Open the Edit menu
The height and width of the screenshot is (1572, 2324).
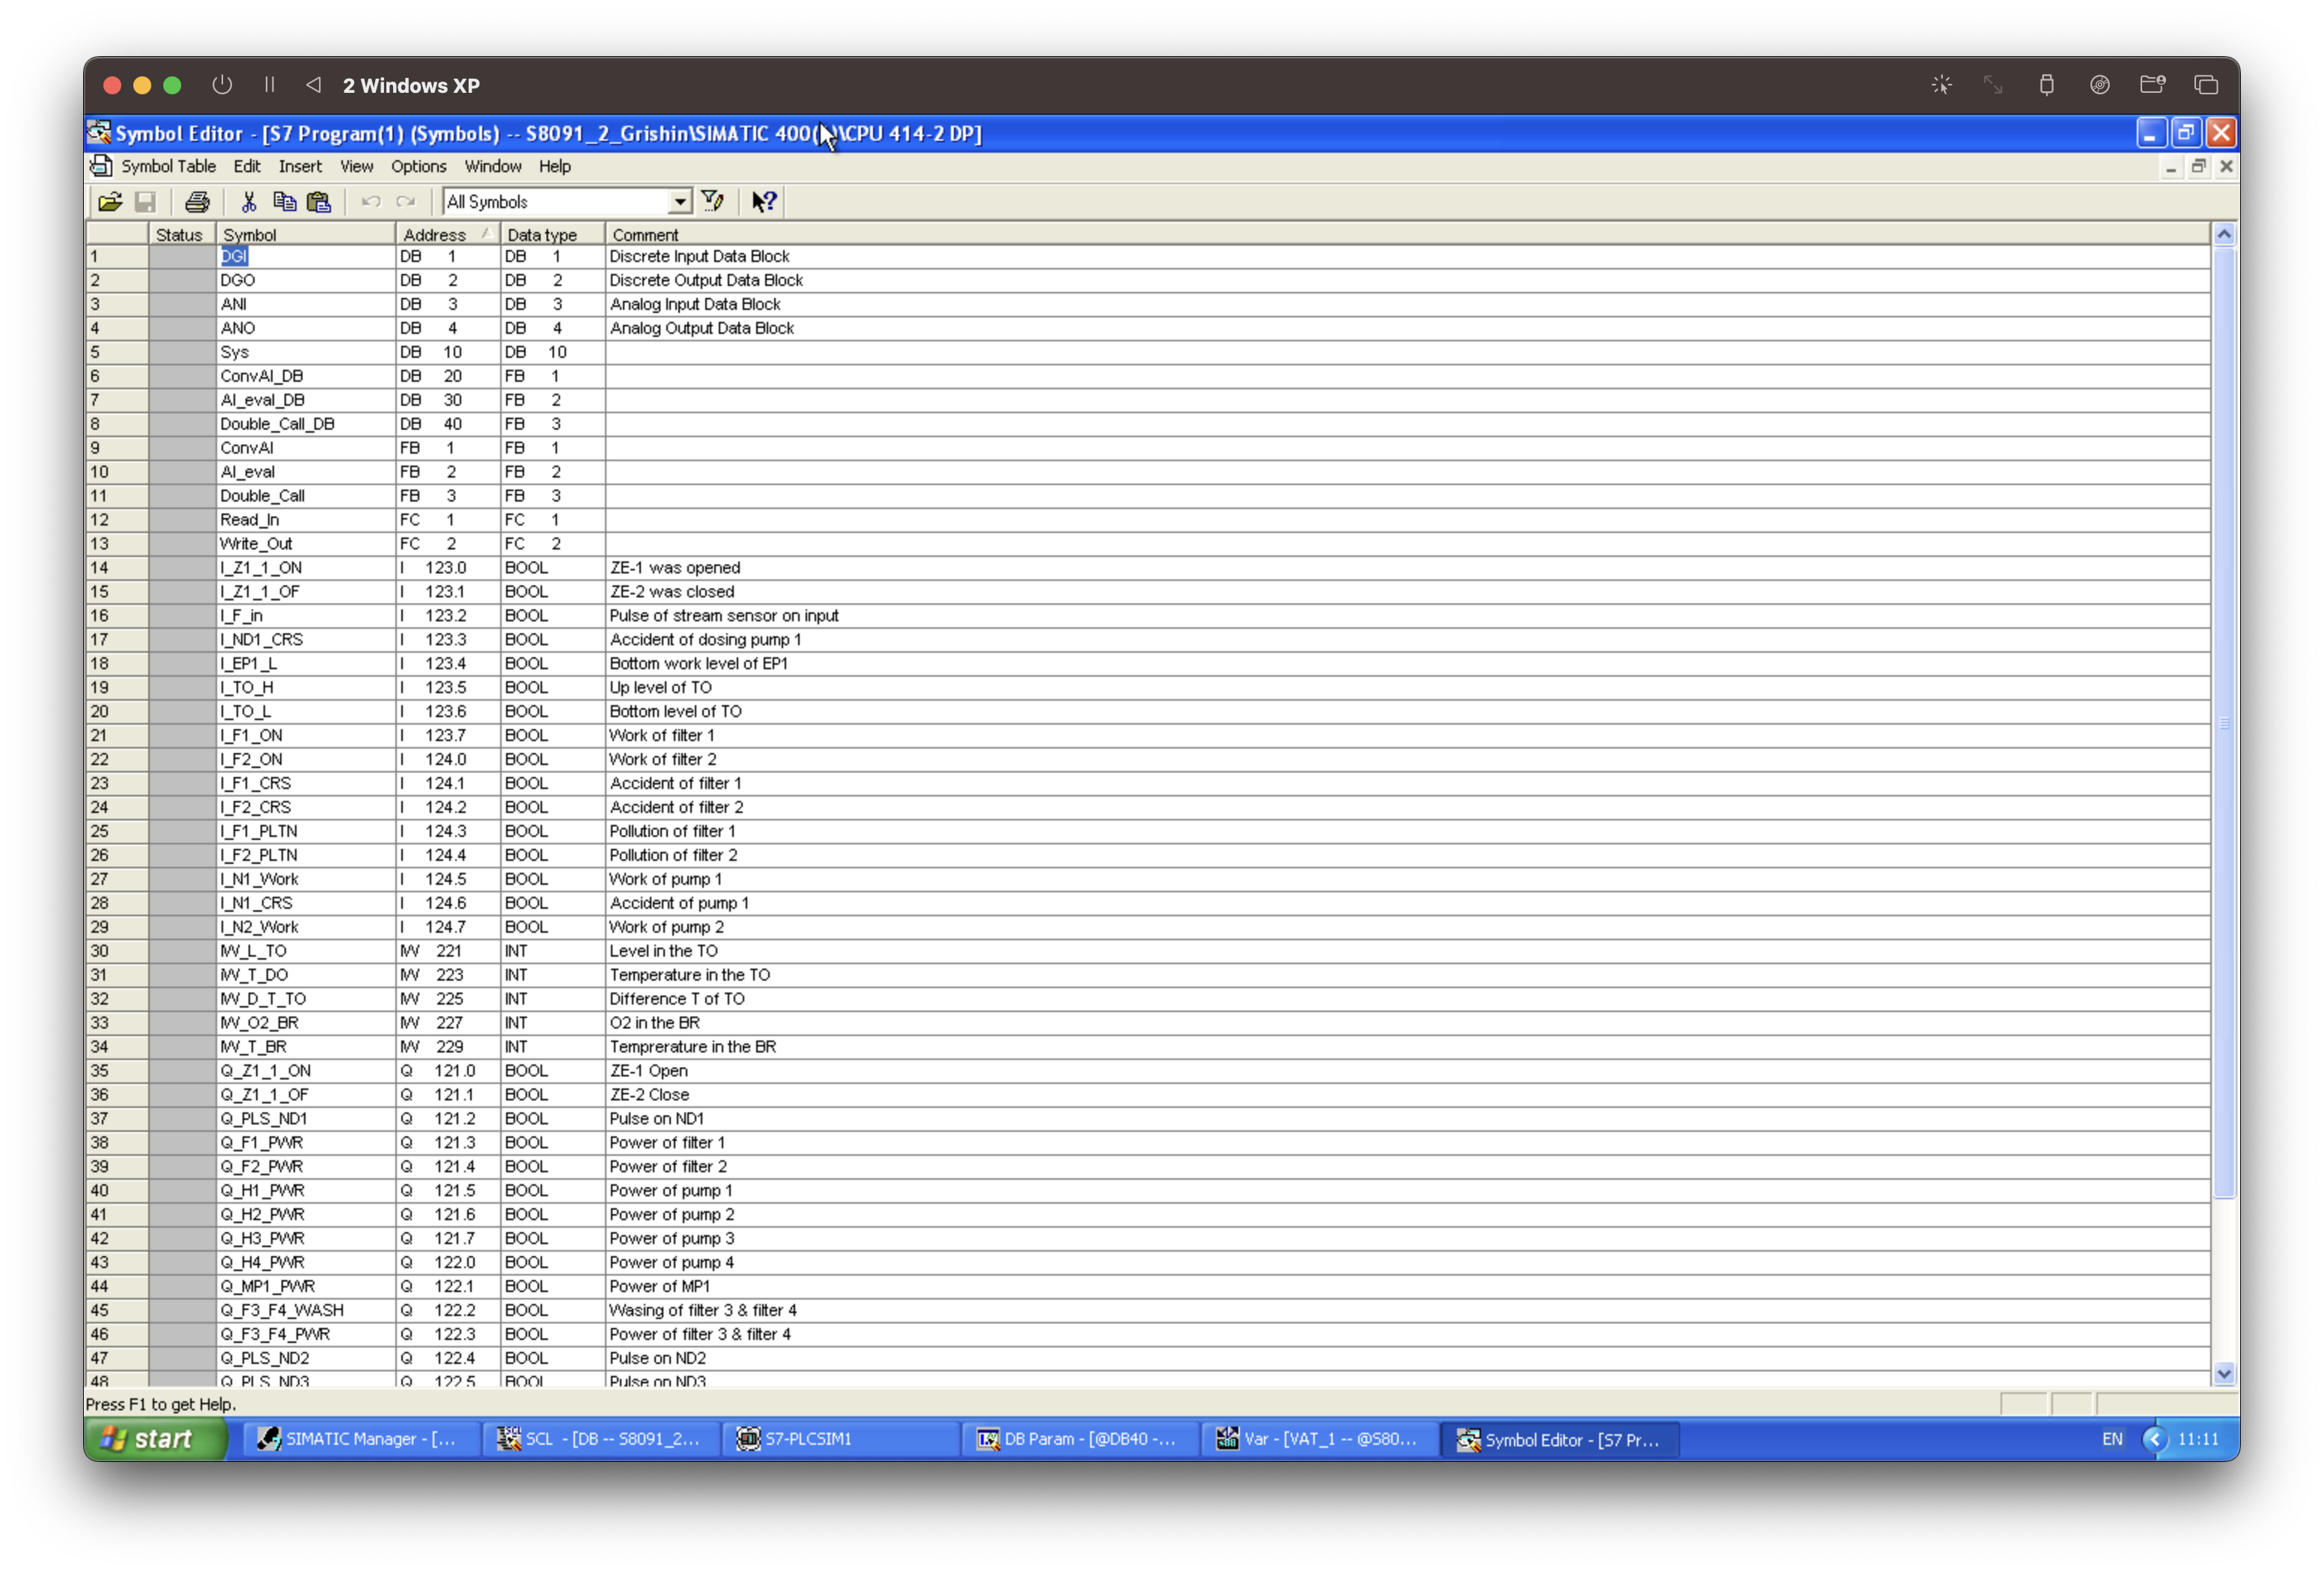coord(246,166)
